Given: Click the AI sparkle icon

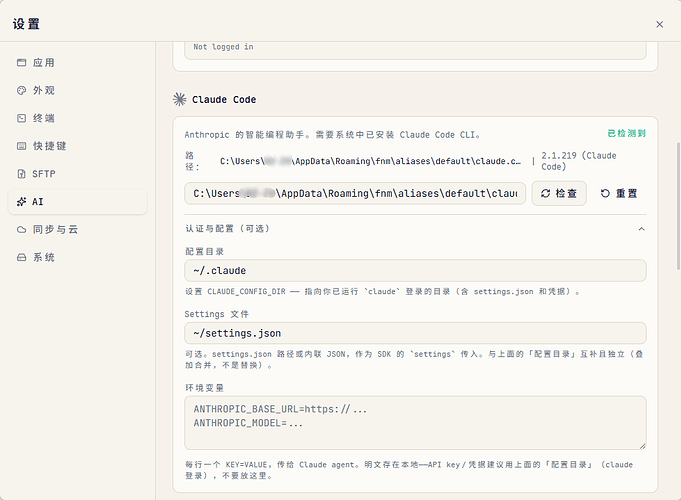Looking at the screenshot, I should (21, 202).
